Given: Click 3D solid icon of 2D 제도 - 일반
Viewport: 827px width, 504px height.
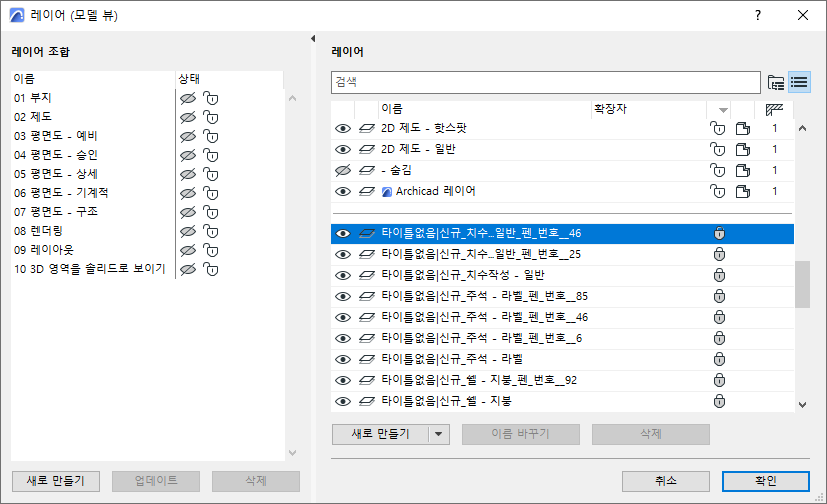Looking at the screenshot, I should click(x=743, y=149).
